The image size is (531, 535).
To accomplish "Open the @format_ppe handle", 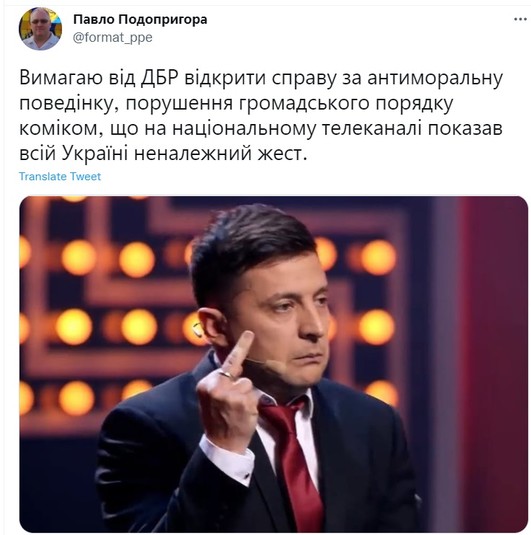I will [x=113, y=37].
